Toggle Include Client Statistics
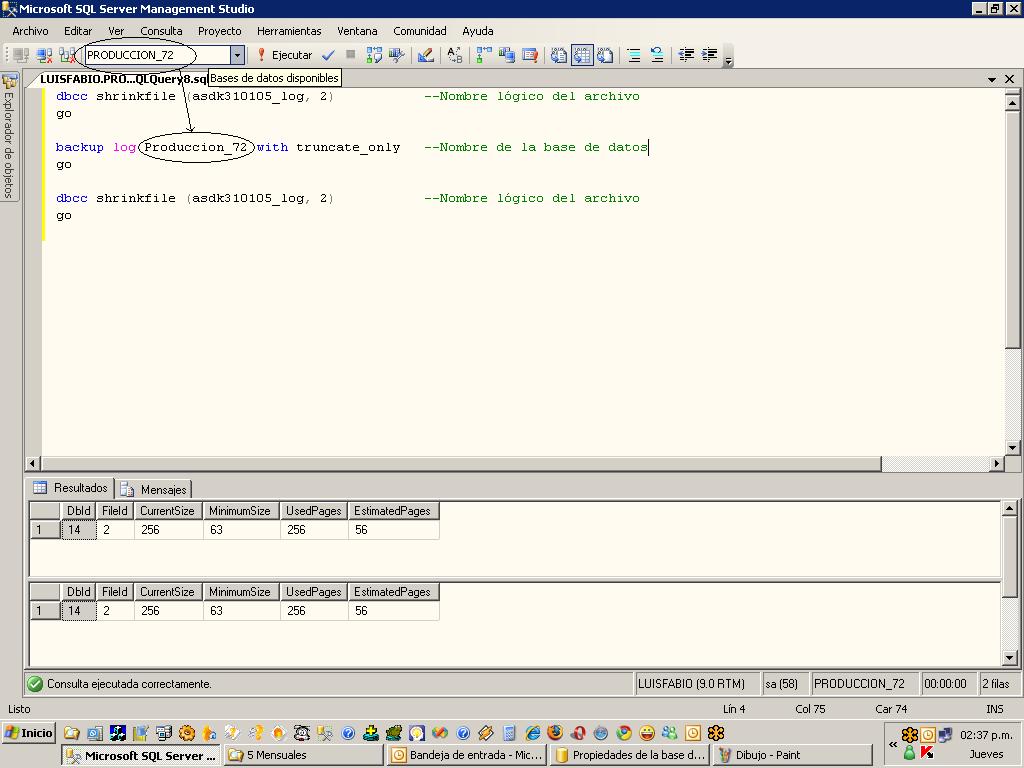Screen dimensions: 1024x768 (507, 56)
